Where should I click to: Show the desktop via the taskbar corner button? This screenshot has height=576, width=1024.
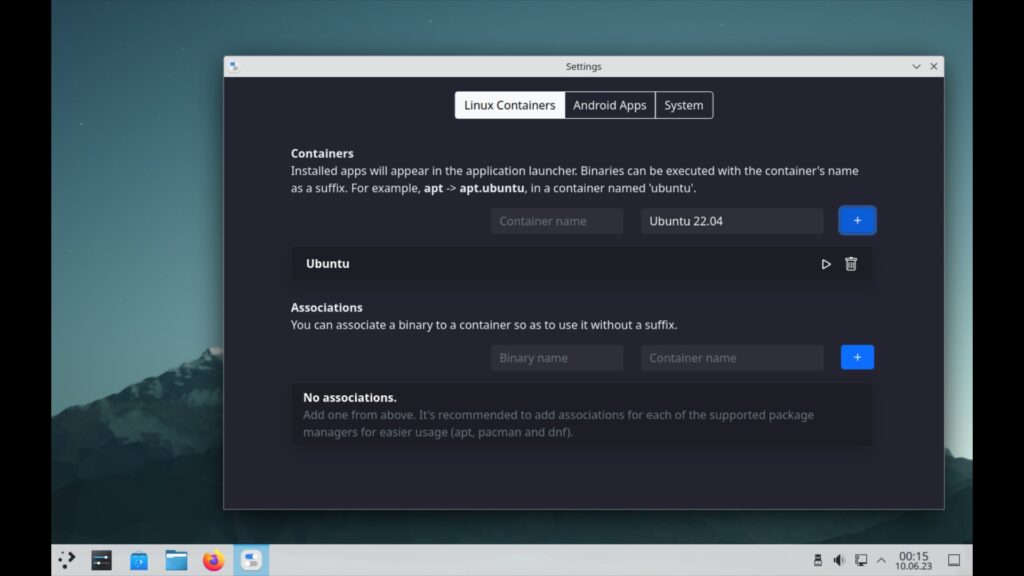[954, 560]
